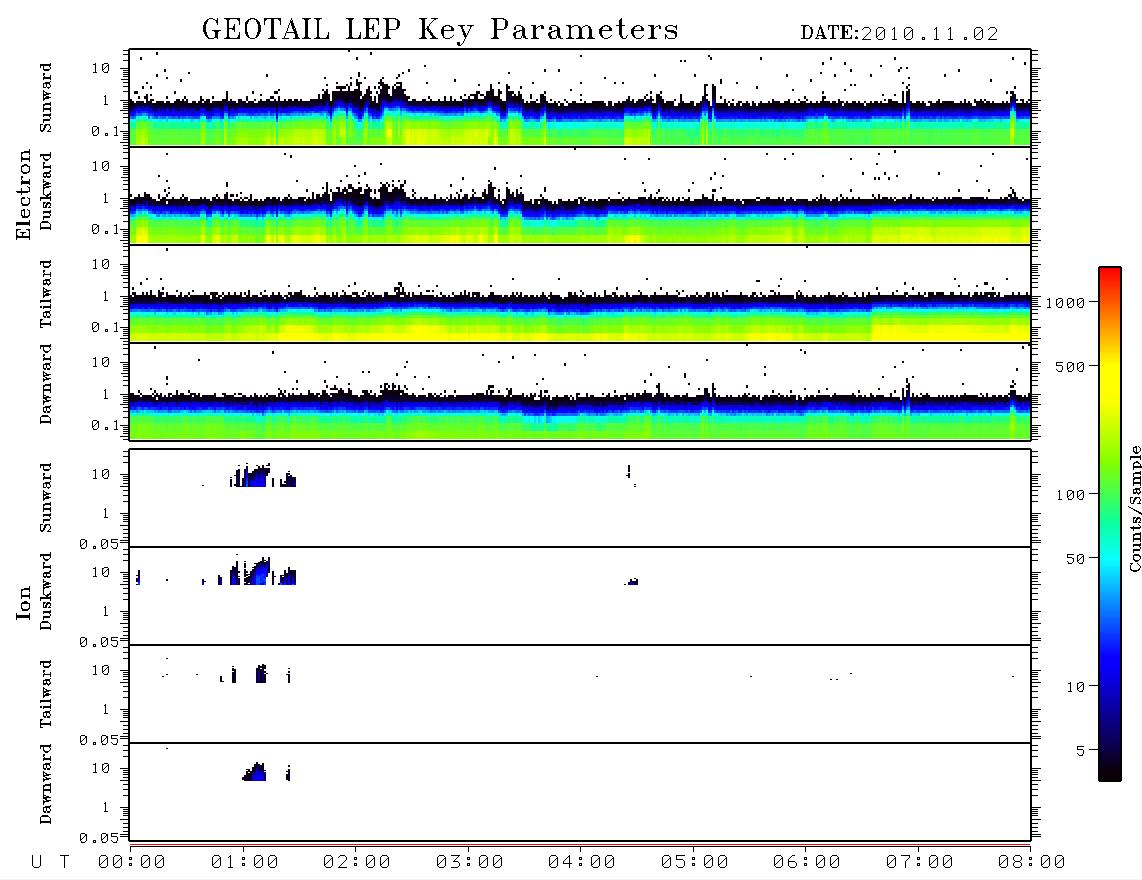1142x880 pixels.
Task: Click the "100" colorbar tick label
Action: pyautogui.click(x=1070, y=495)
